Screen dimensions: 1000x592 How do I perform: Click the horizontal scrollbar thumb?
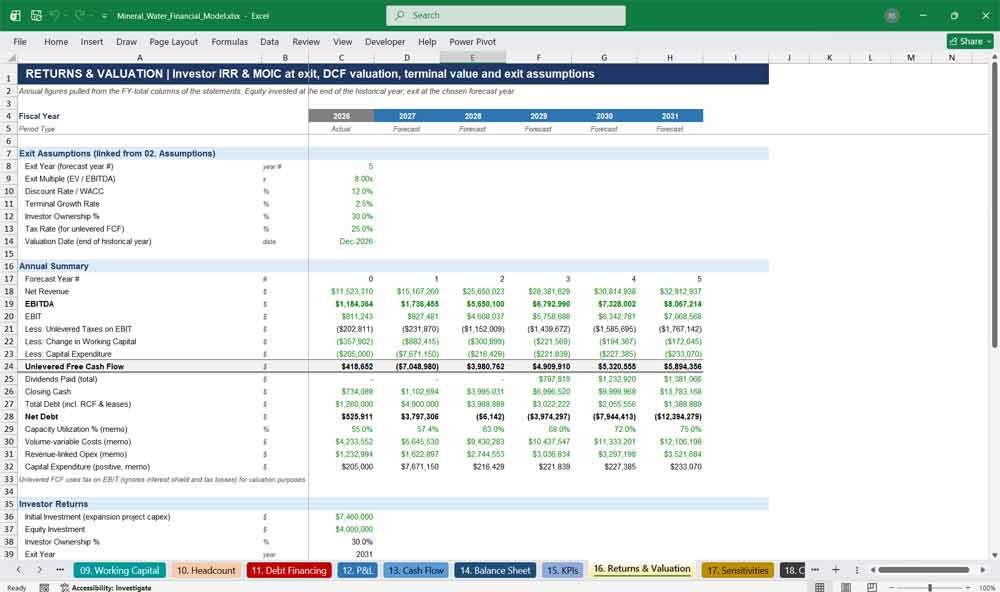(923, 570)
